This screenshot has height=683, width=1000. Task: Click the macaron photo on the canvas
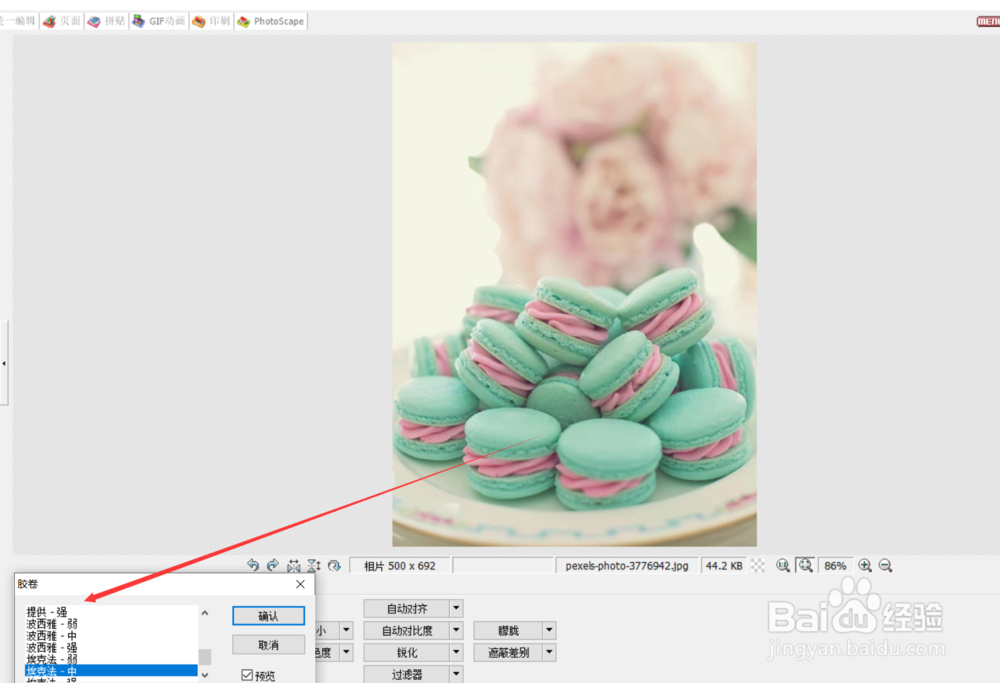pyautogui.click(x=574, y=294)
